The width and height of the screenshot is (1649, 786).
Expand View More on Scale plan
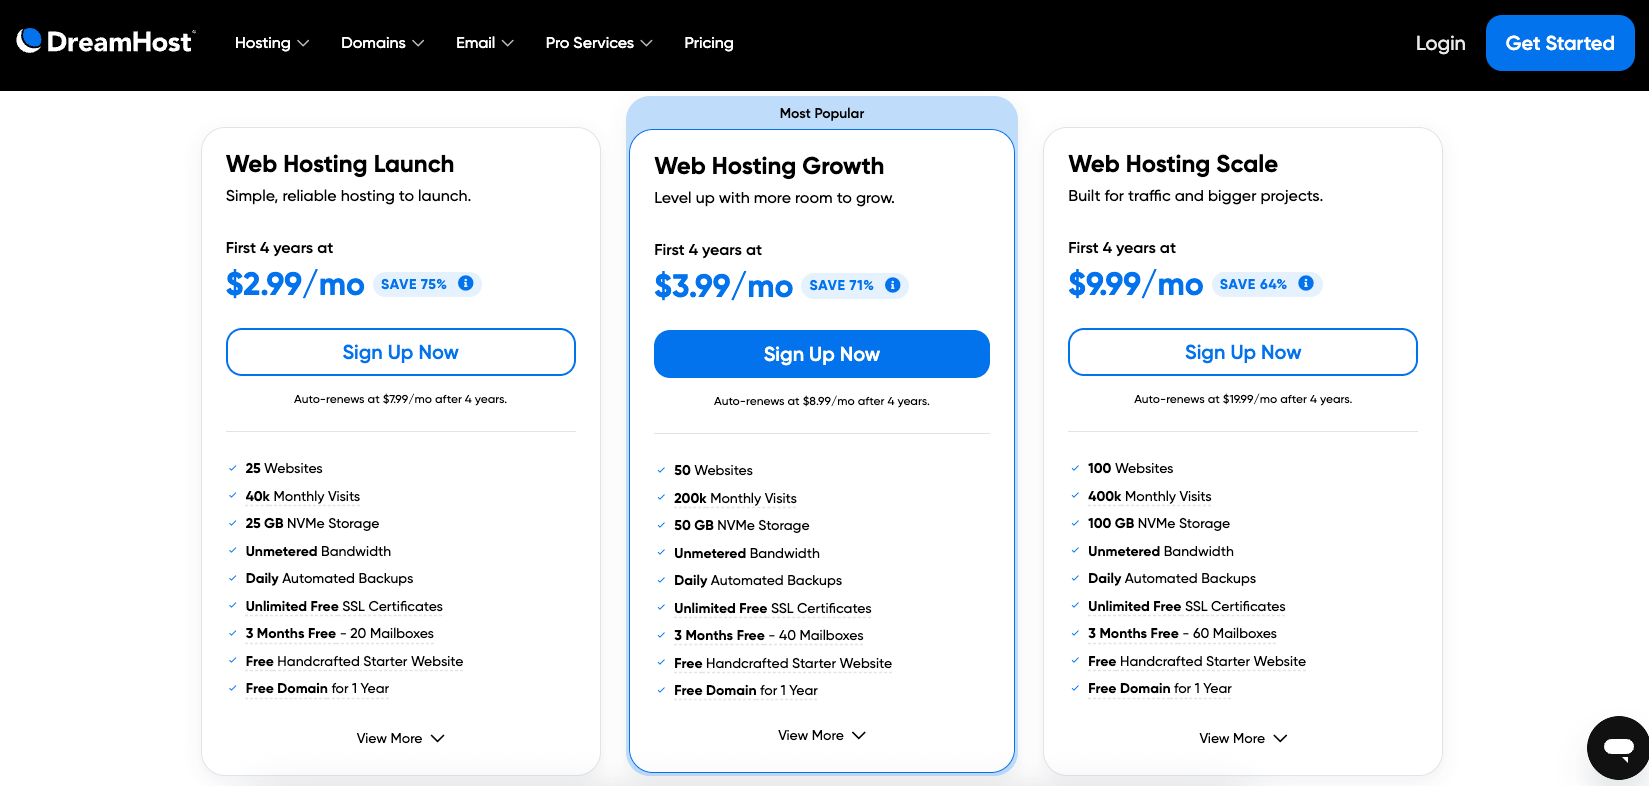(1242, 738)
